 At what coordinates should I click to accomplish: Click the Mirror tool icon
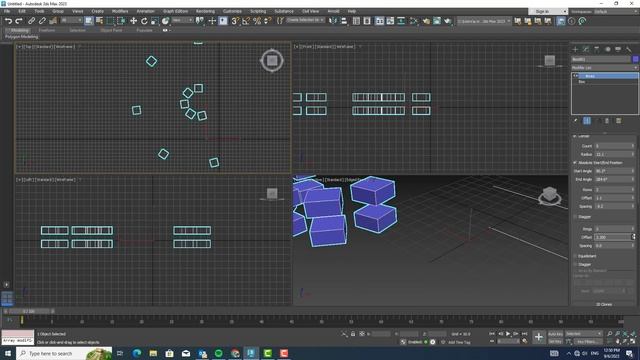coord(333,21)
